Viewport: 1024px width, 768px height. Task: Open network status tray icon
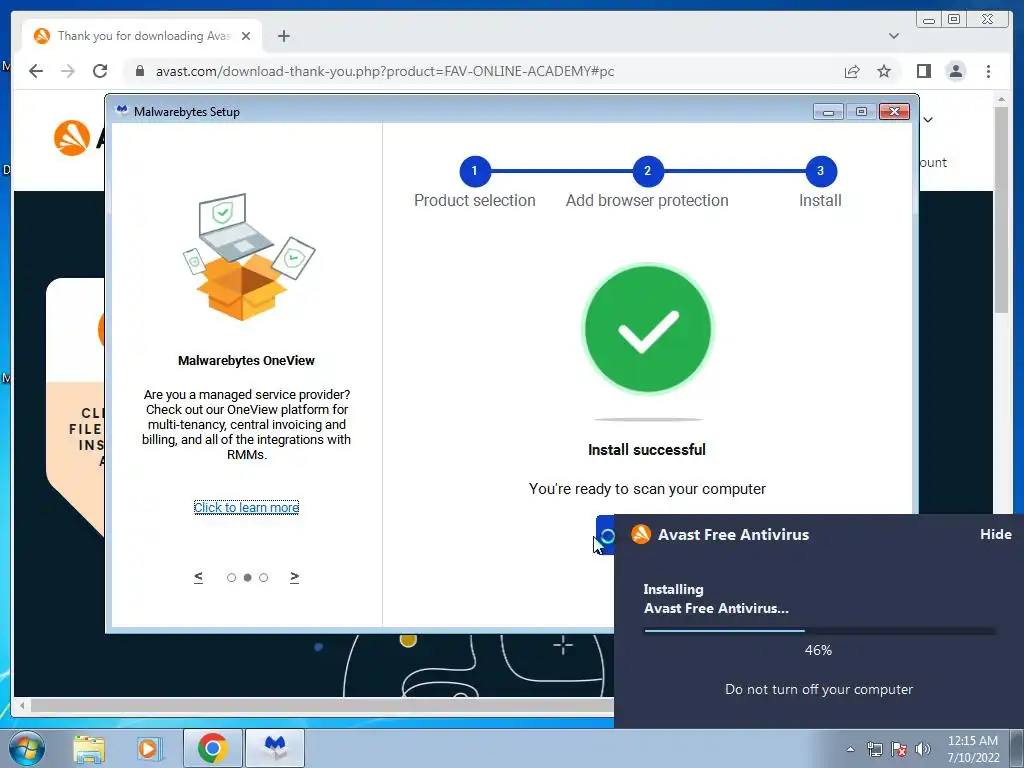point(874,749)
